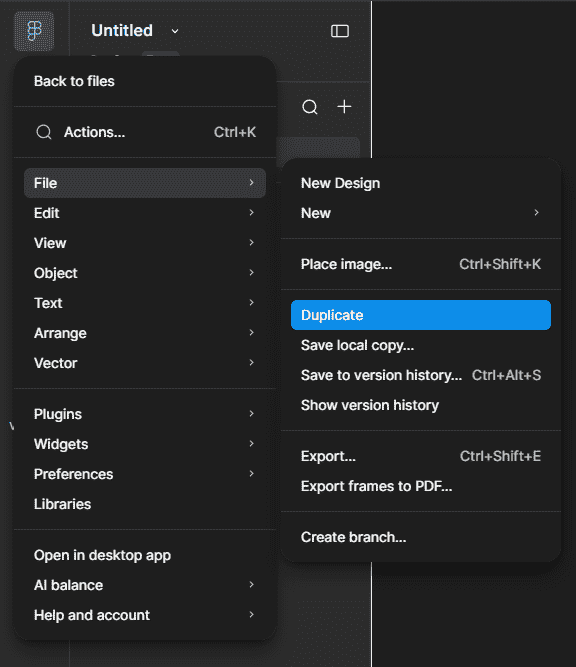This screenshot has width=576, height=667.
Task: Choose Export... from File submenu
Action: (421, 456)
